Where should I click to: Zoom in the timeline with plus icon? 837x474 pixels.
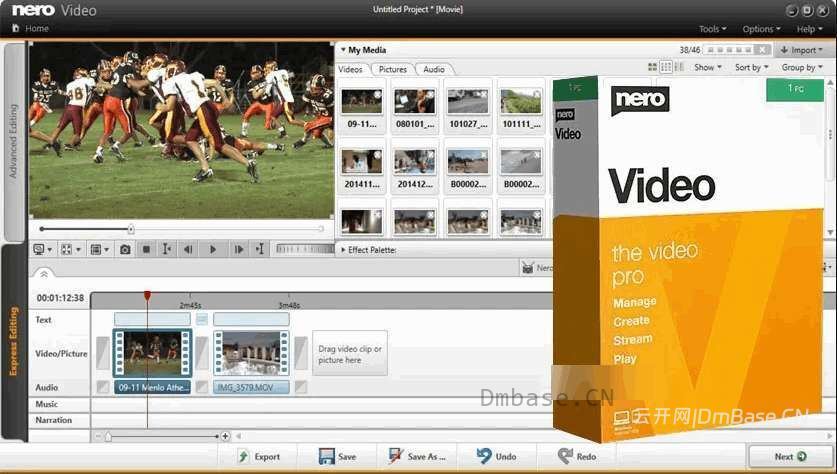(225, 436)
